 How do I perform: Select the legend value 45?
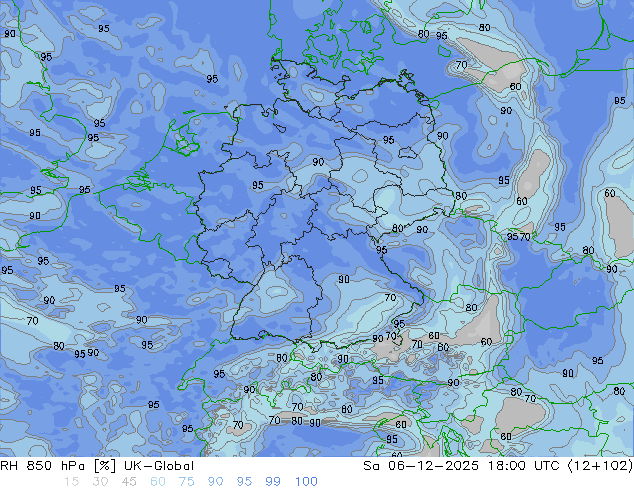point(129,482)
